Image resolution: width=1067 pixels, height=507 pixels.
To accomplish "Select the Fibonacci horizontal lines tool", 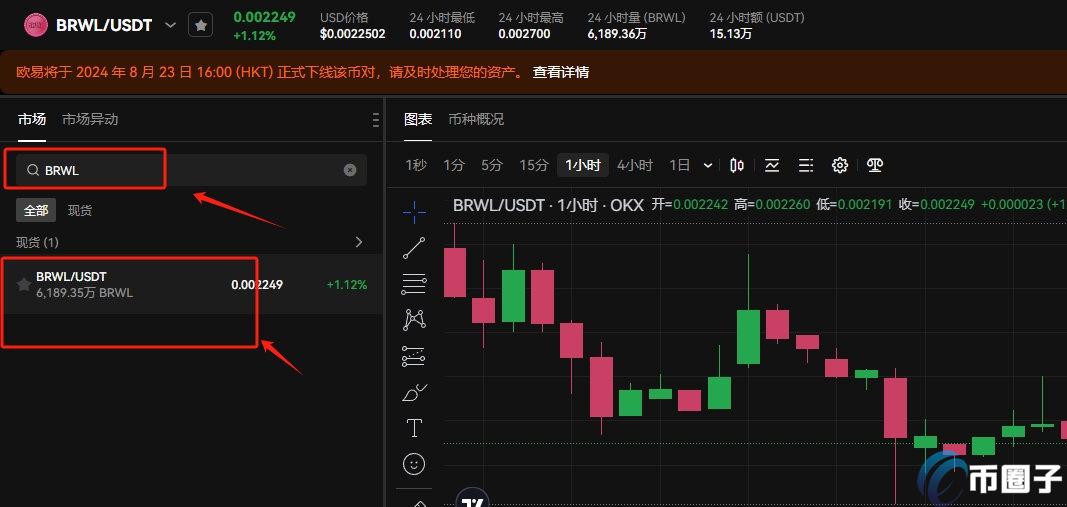I will point(414,284).
